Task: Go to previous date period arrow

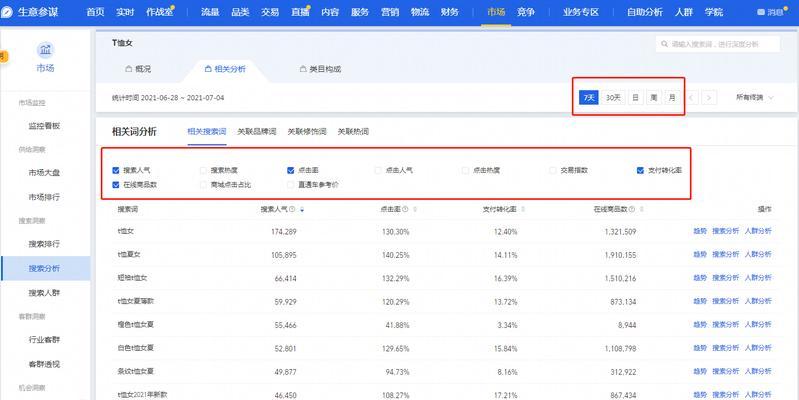Action: [x=691, y=98]
